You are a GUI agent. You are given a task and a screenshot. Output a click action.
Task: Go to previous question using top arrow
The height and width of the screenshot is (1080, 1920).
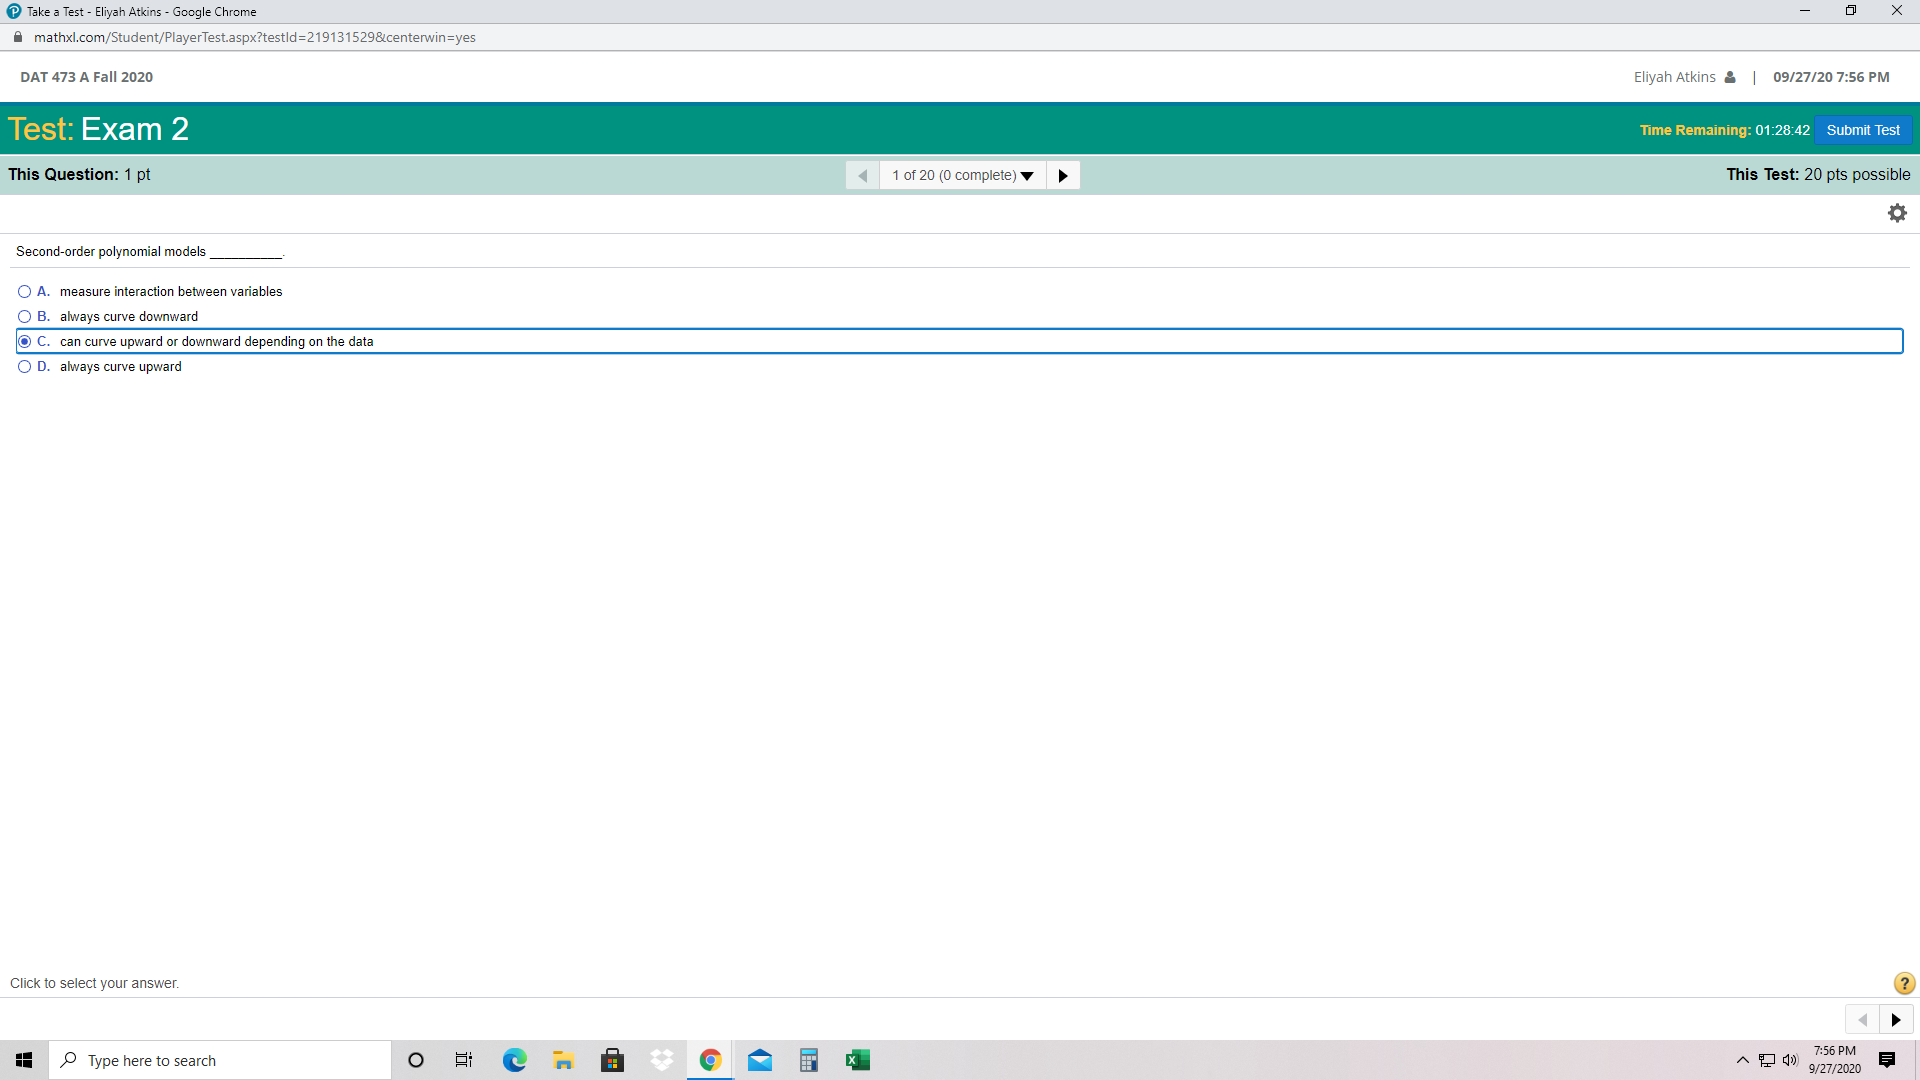[x=862, y=175]
